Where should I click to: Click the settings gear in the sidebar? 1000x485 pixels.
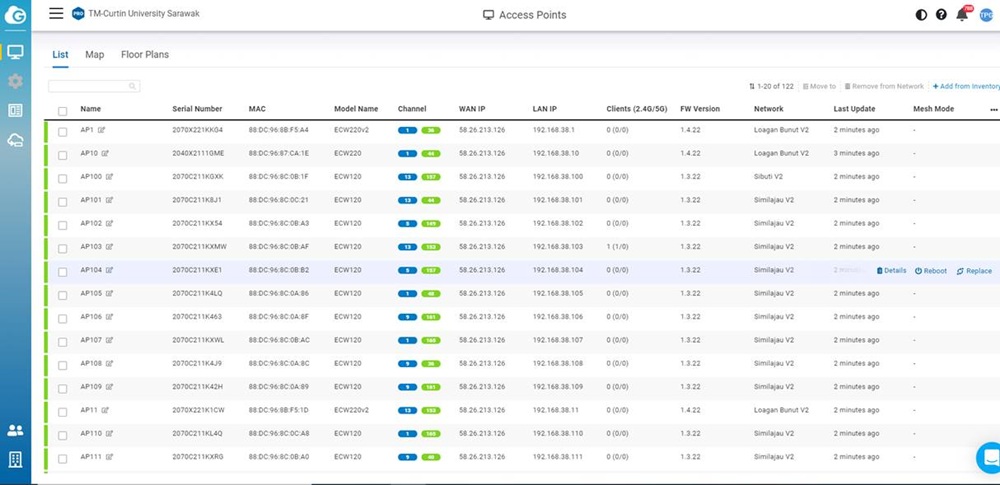(x=15, y=81)
